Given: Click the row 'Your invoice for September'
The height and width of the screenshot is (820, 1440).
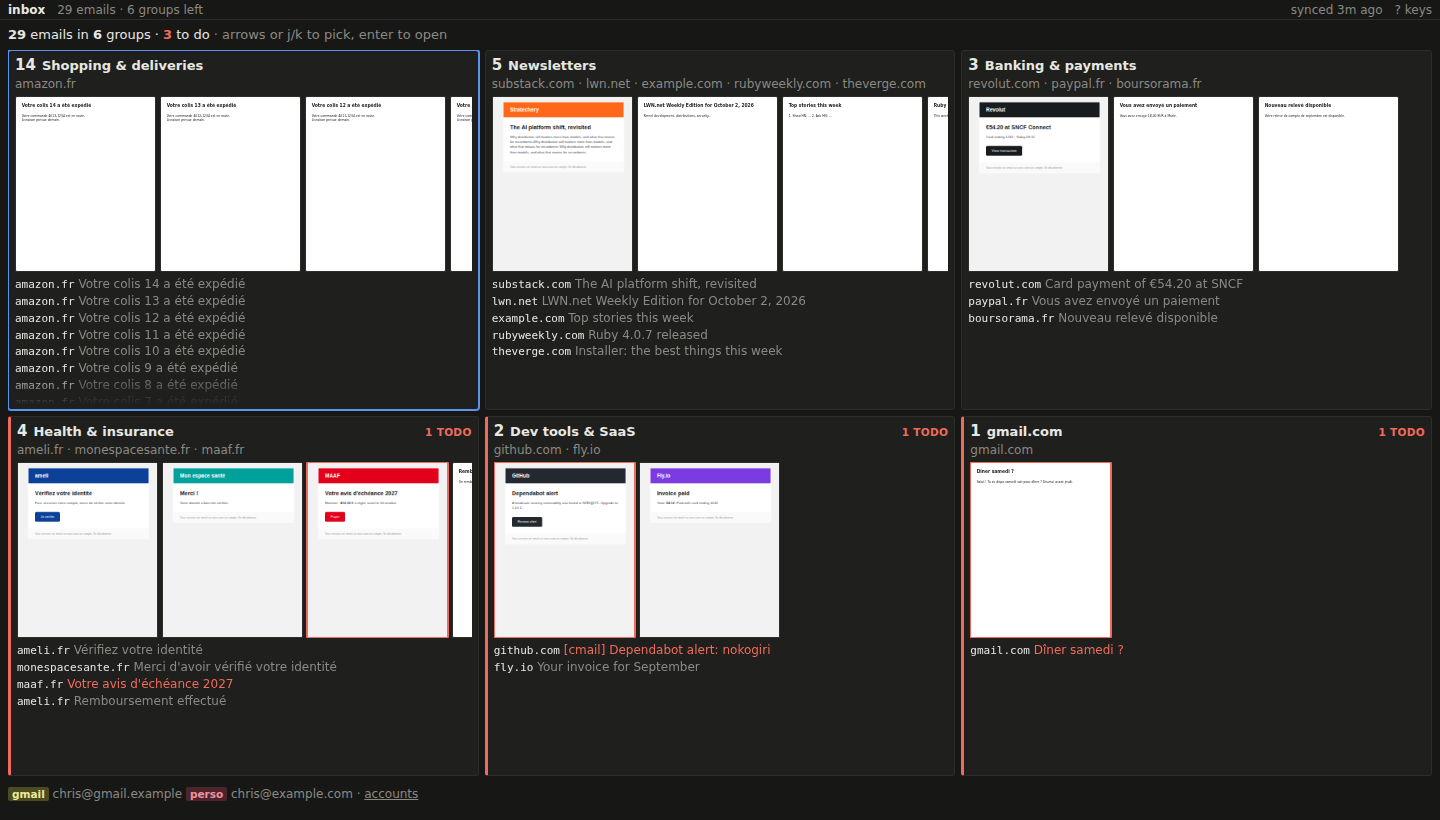Looking at the screenshot, I should click(x=721, y=667).
